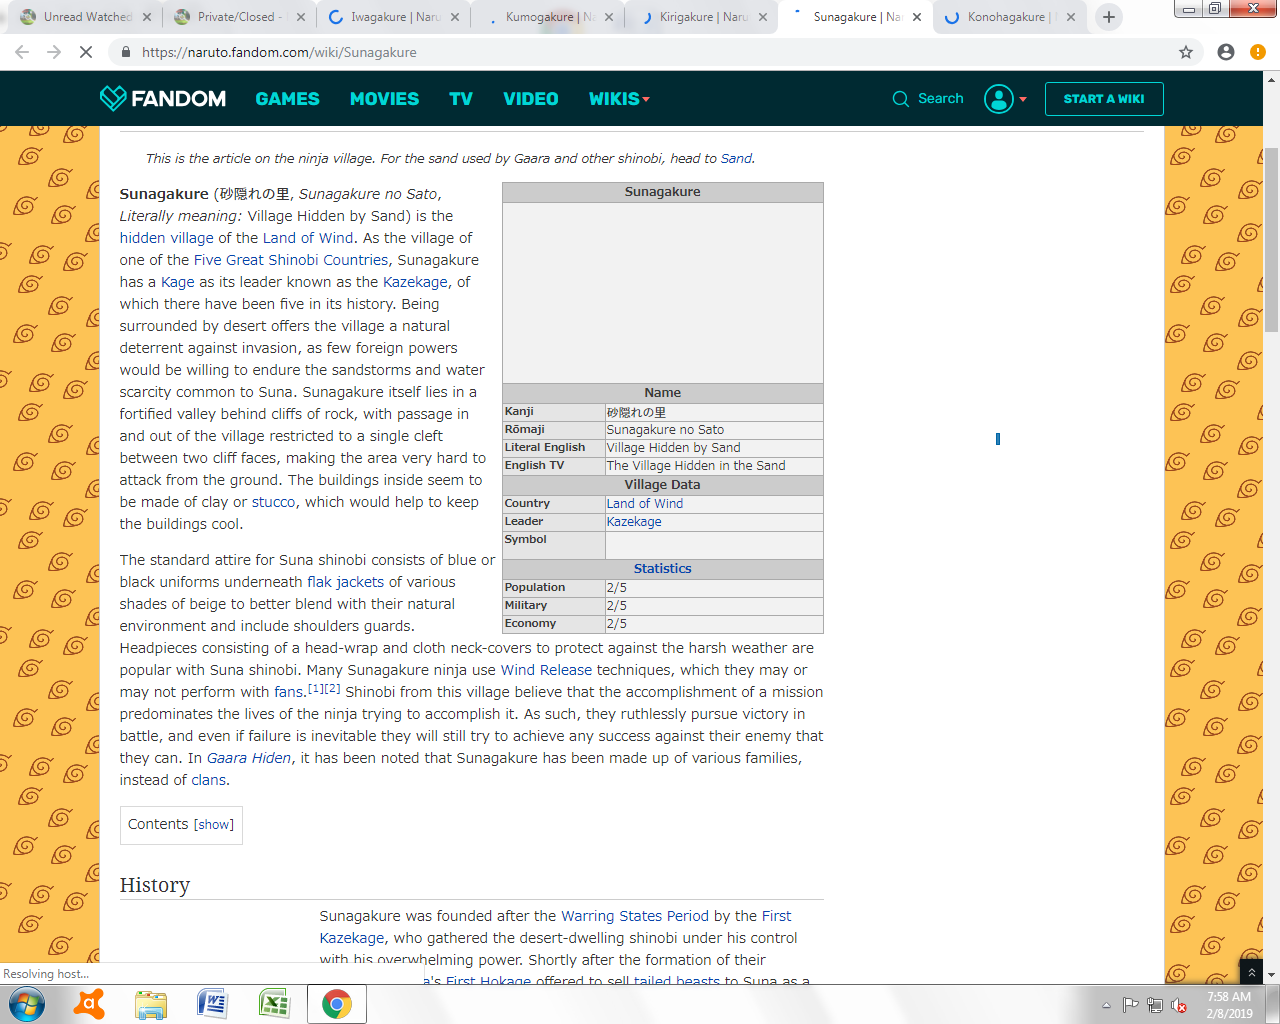
Task: Open the VIDEO menu
Action: (x=530, y=99)
